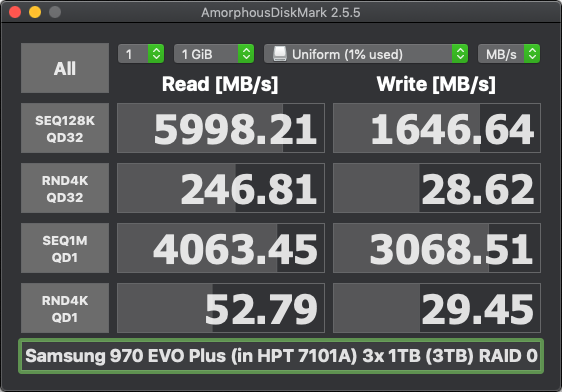Click the 5998.21 read result
The image size is (562, 392).
click(x=221, y=128)
